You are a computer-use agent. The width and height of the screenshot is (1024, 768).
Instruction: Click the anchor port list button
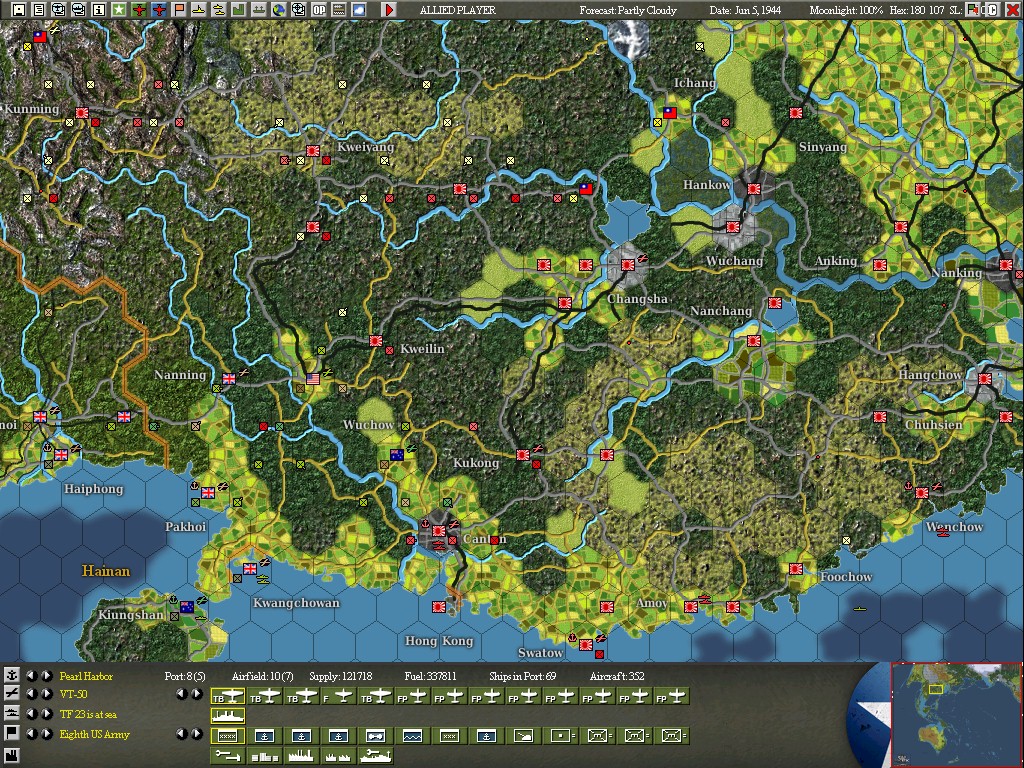pyautogui.click(x=11, y=675)
